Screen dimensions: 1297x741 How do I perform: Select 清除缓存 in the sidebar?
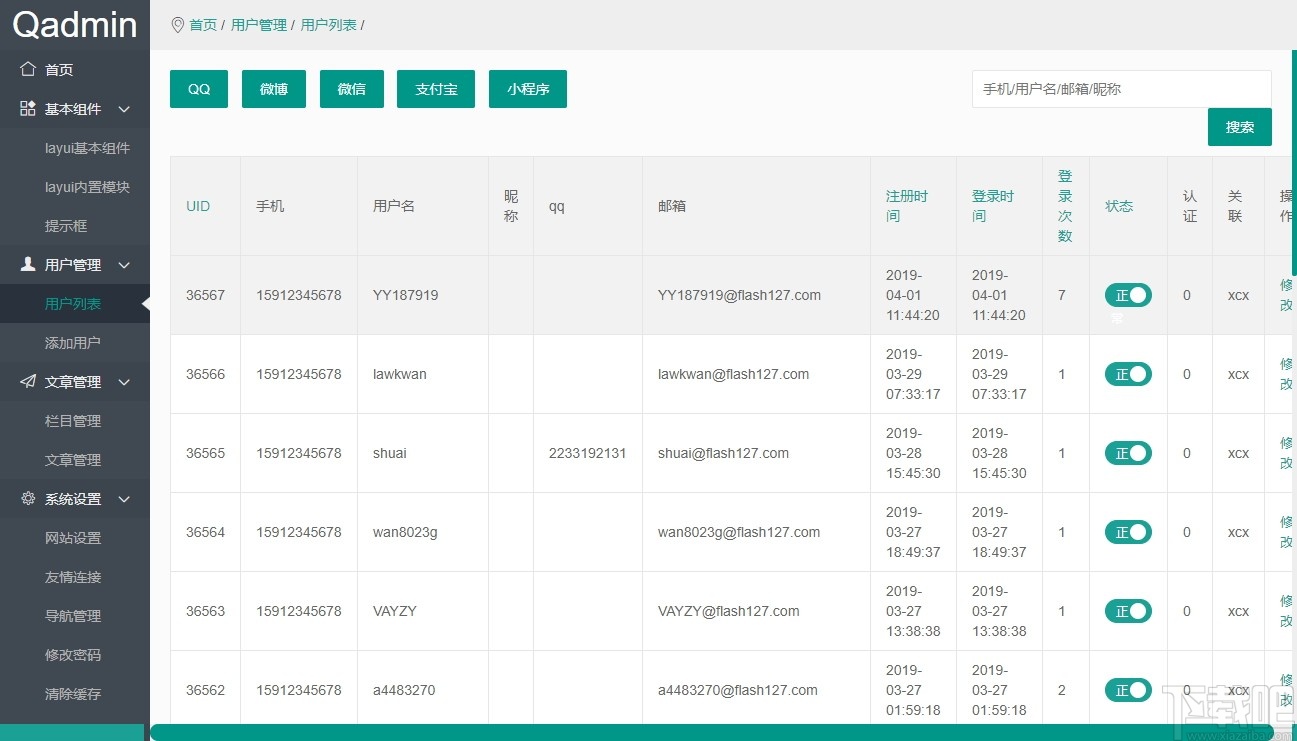[75, 694]
